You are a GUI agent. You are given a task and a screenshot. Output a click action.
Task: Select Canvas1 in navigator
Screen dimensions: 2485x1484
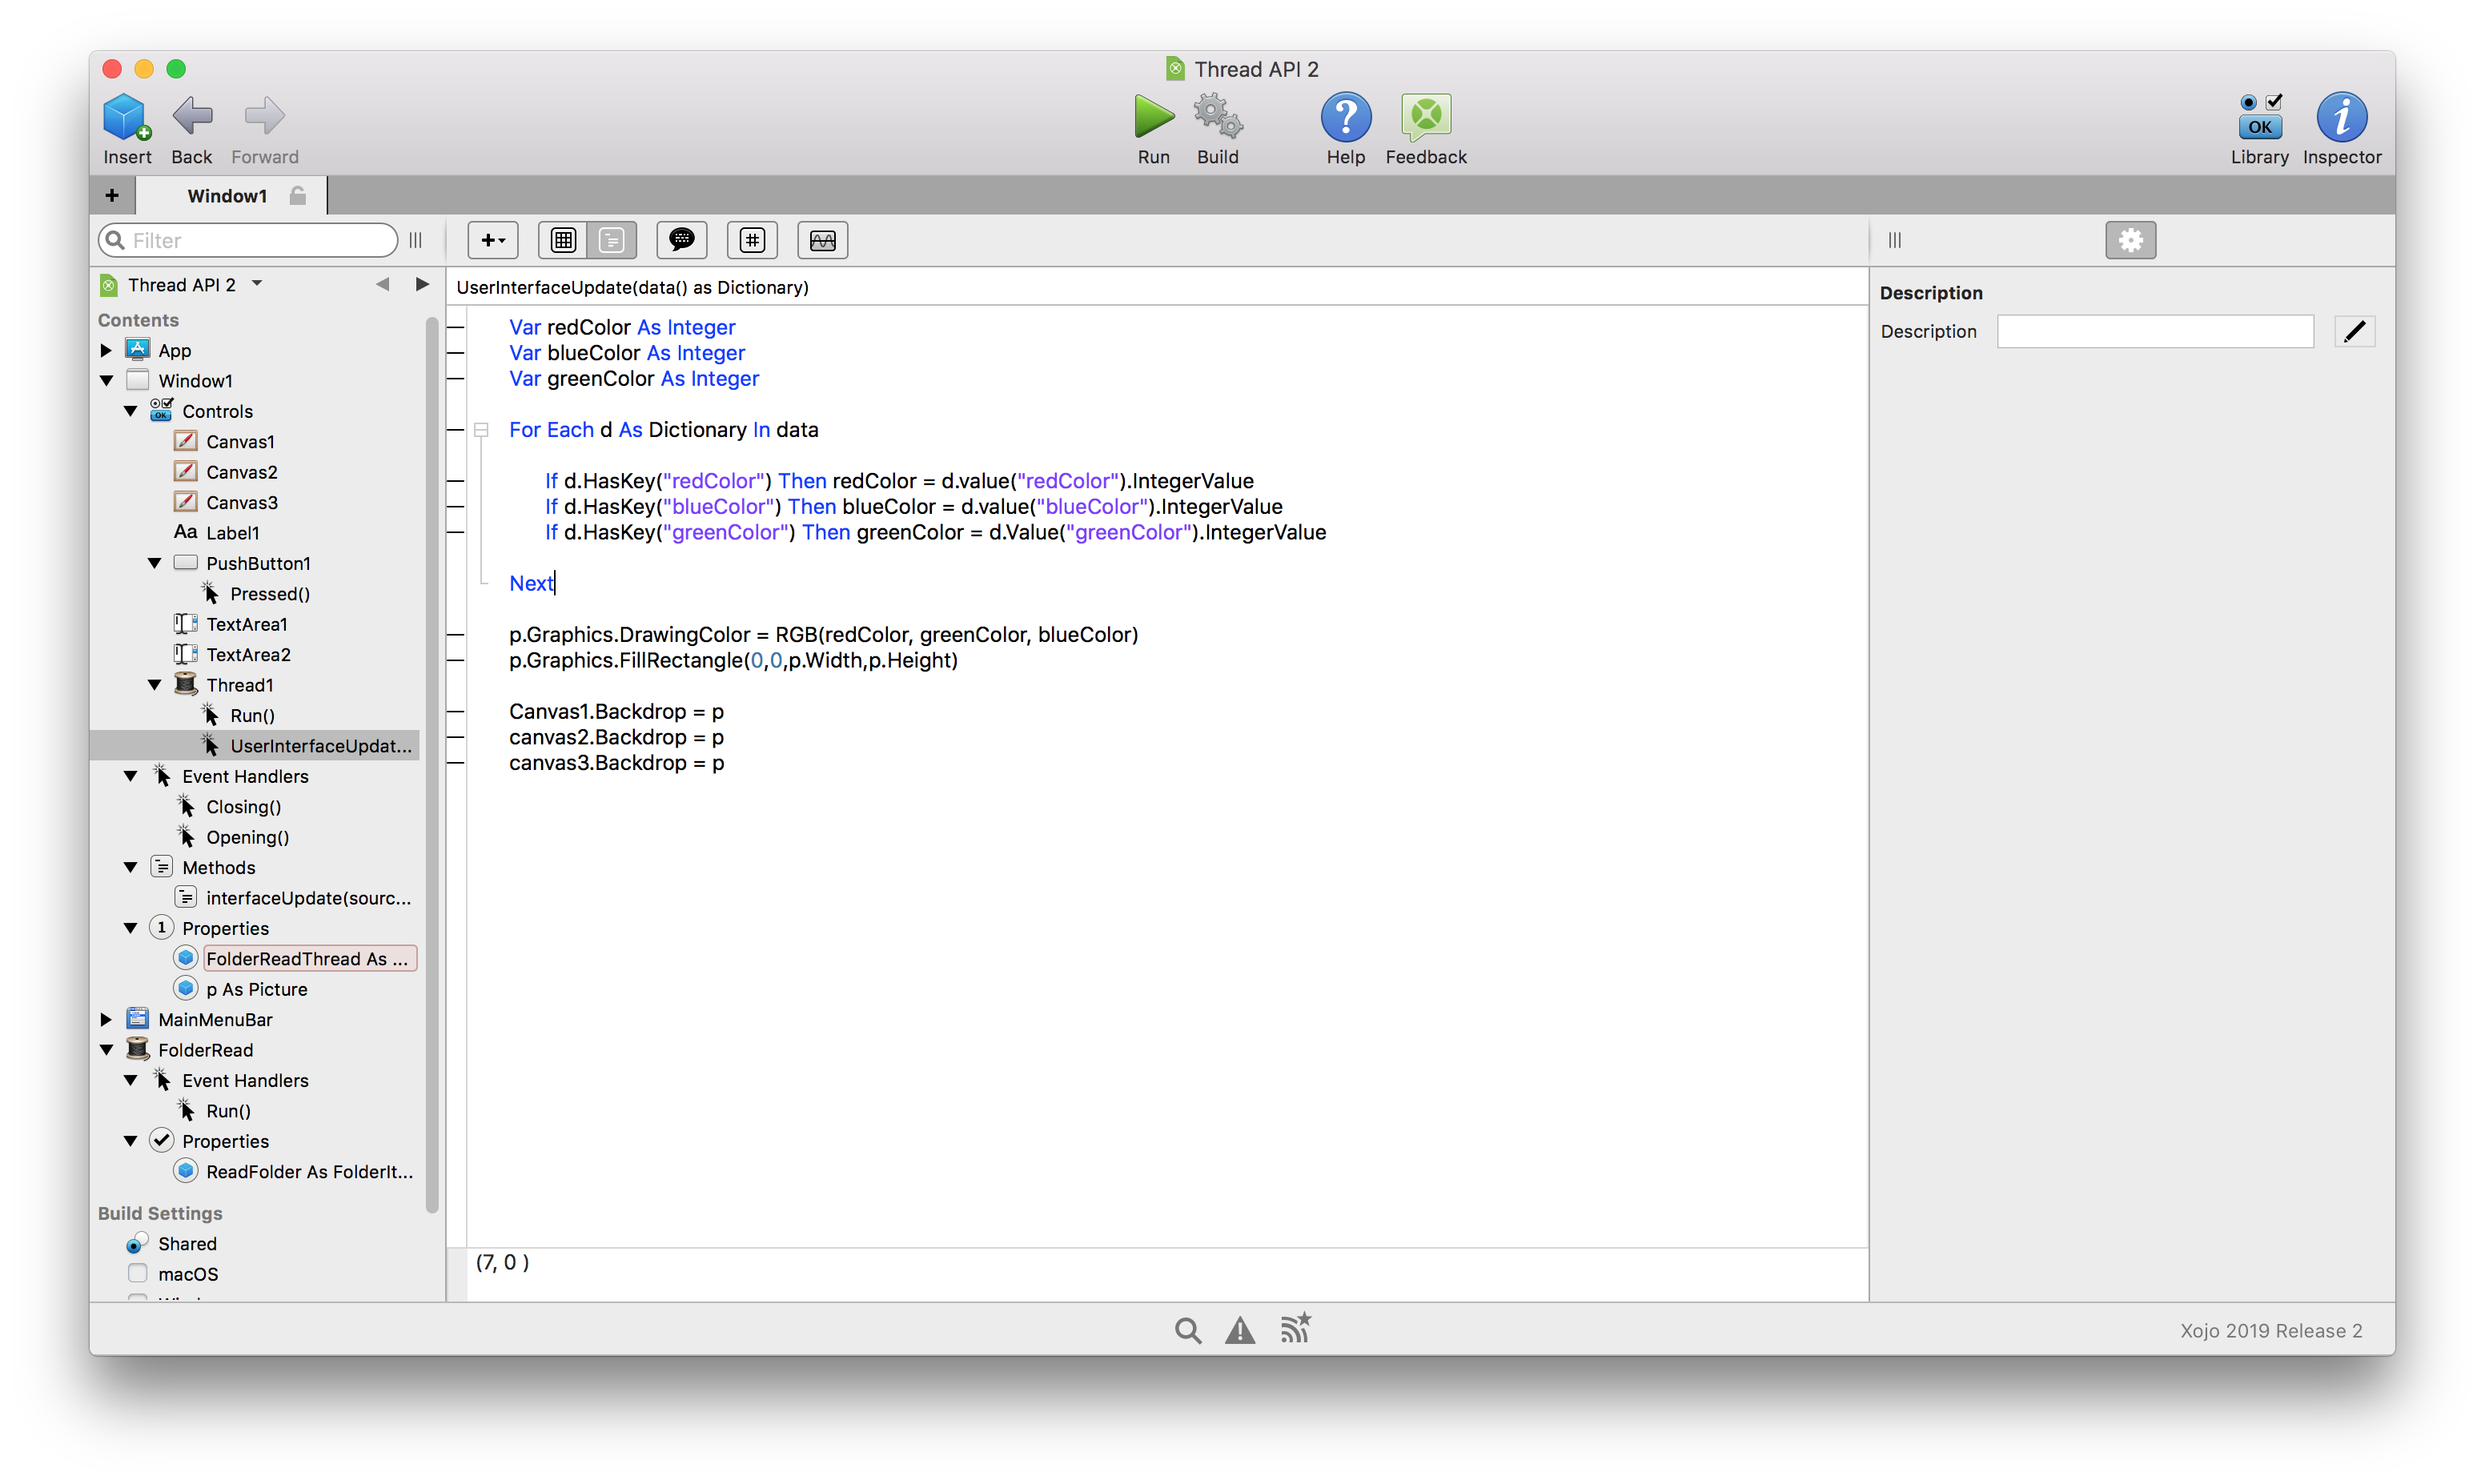[240, 441]
